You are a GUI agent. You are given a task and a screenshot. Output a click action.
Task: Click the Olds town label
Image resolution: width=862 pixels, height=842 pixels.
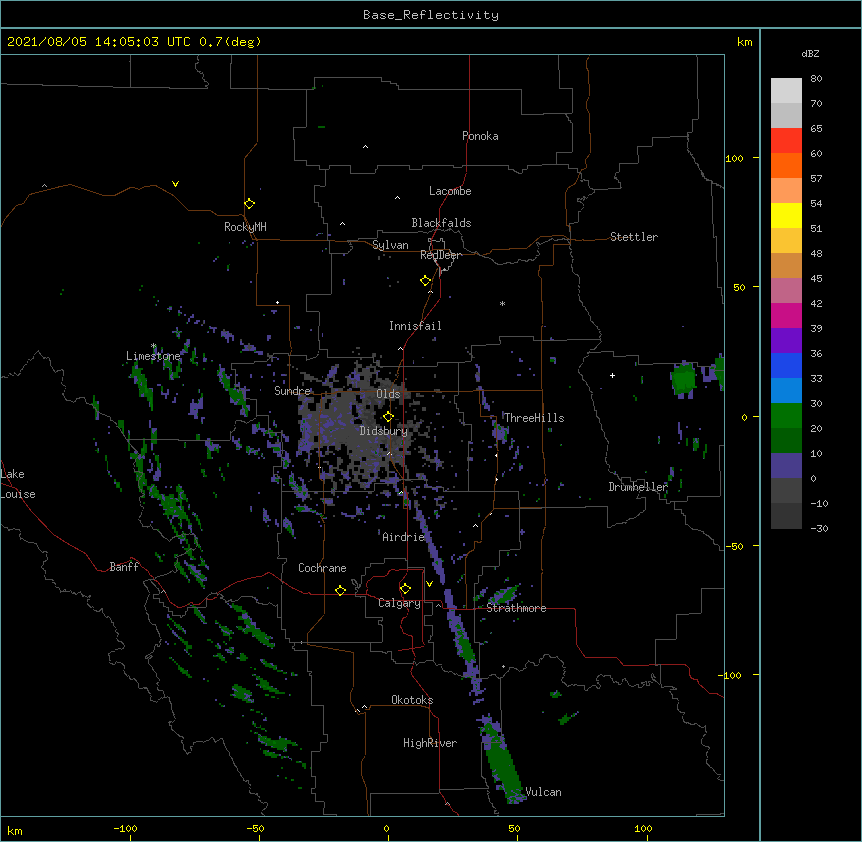tap(388, 394)
